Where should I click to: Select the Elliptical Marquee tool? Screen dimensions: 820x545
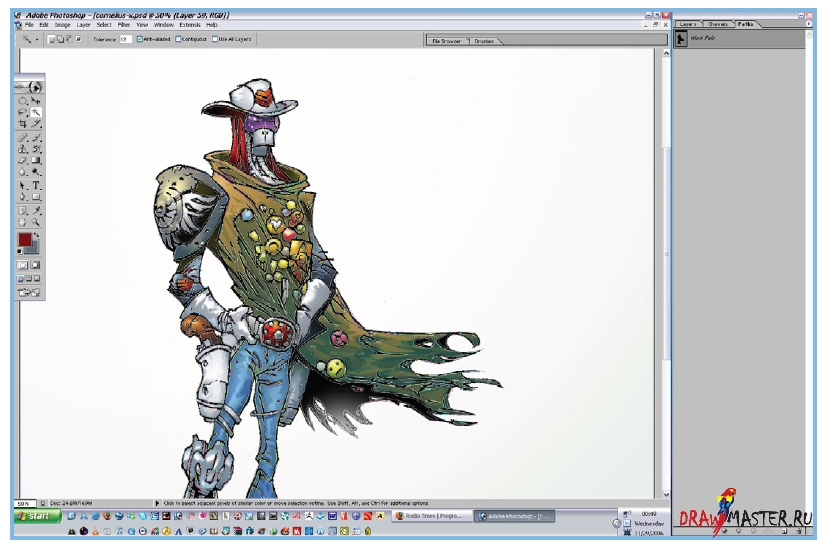click(23, 100)
